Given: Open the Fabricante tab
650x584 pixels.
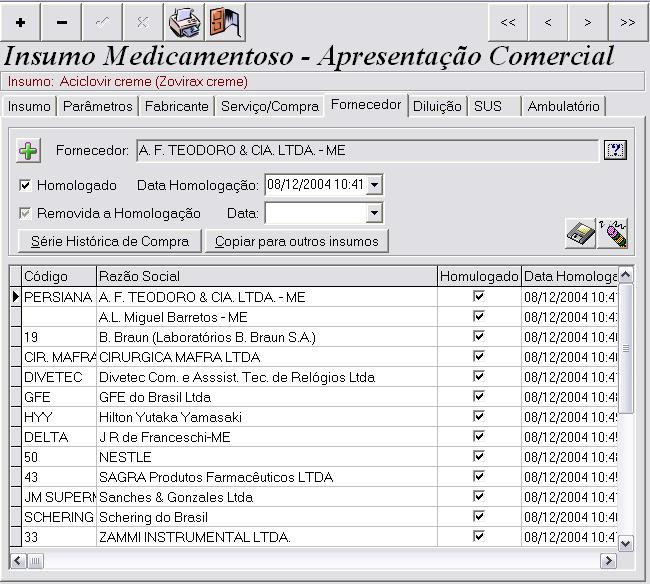Looking at the screenshot, I should (176, 106).
